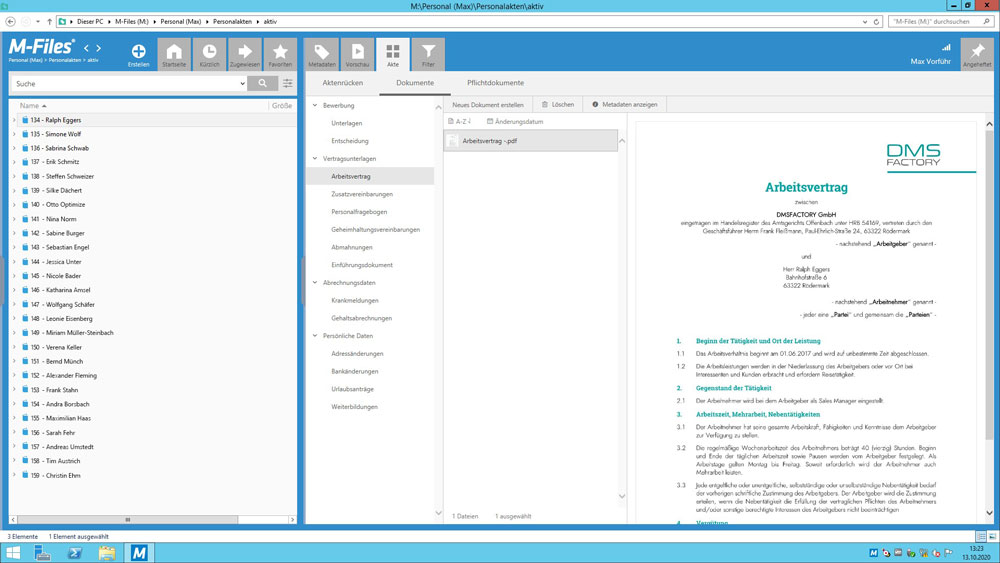Open the Suche field dropdown arrow
The image size is (1000, 563).
click(x=242, y=84)
